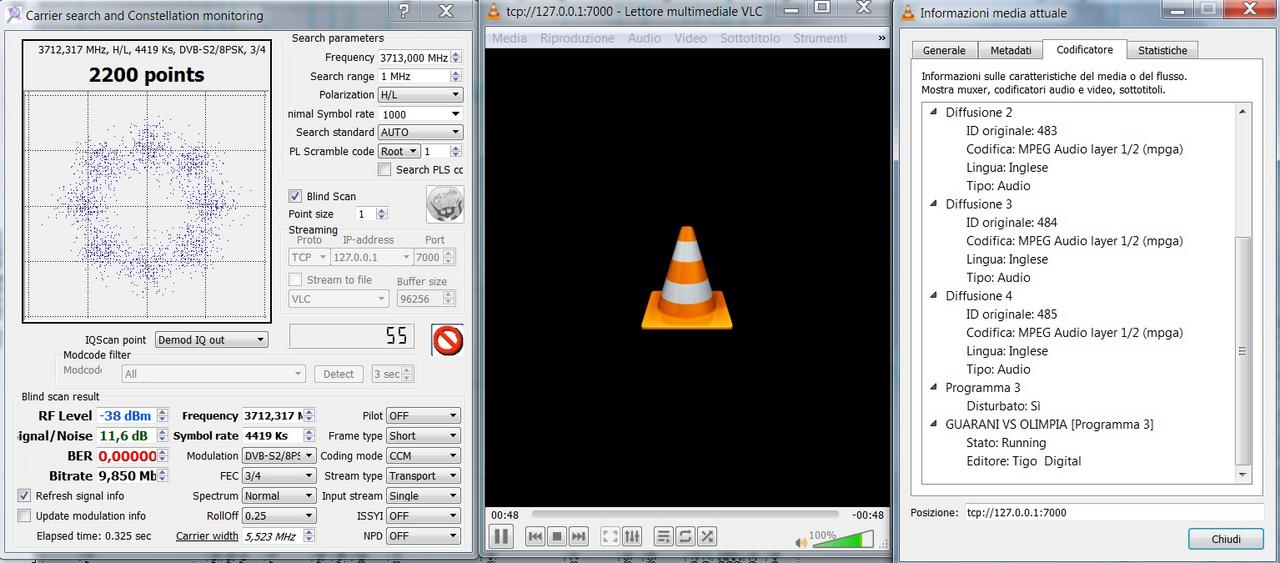Pause playback in VLC

click(502, 536)
